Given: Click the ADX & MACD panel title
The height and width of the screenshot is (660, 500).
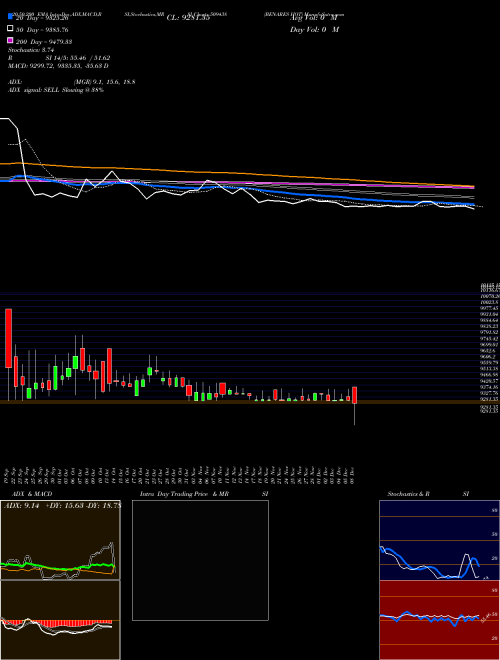Looking at the screenshot, I should (32, 494).
